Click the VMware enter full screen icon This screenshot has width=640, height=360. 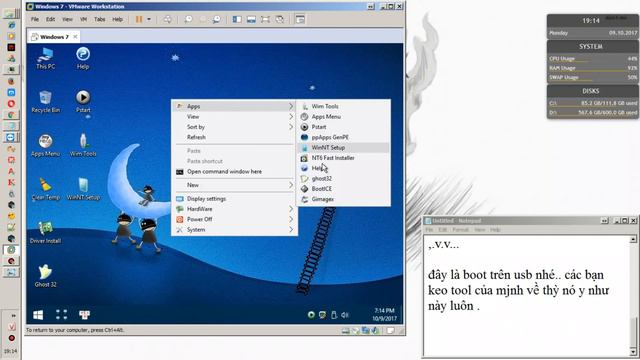click(x=265, y=19)
